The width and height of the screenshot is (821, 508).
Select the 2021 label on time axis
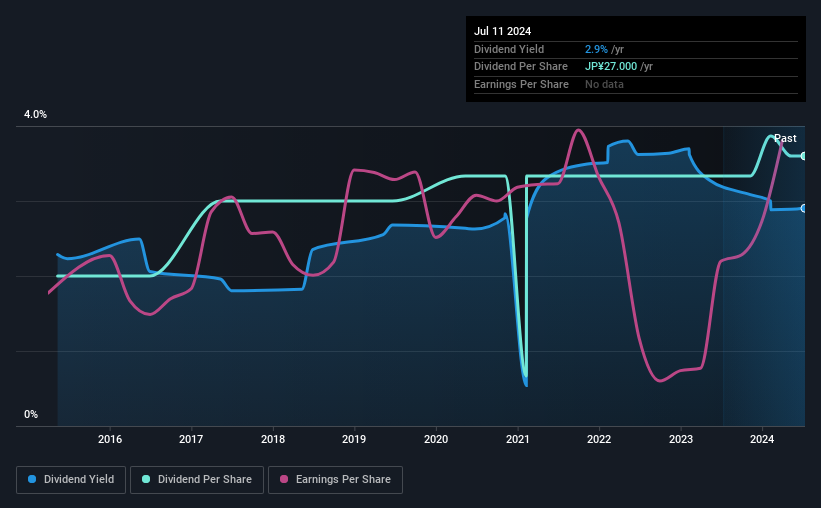click(517, 439)
